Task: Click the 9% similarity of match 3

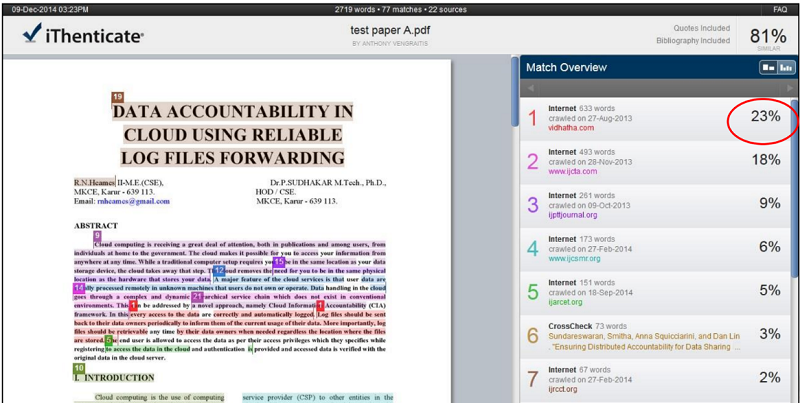Action: coord(770,204)
